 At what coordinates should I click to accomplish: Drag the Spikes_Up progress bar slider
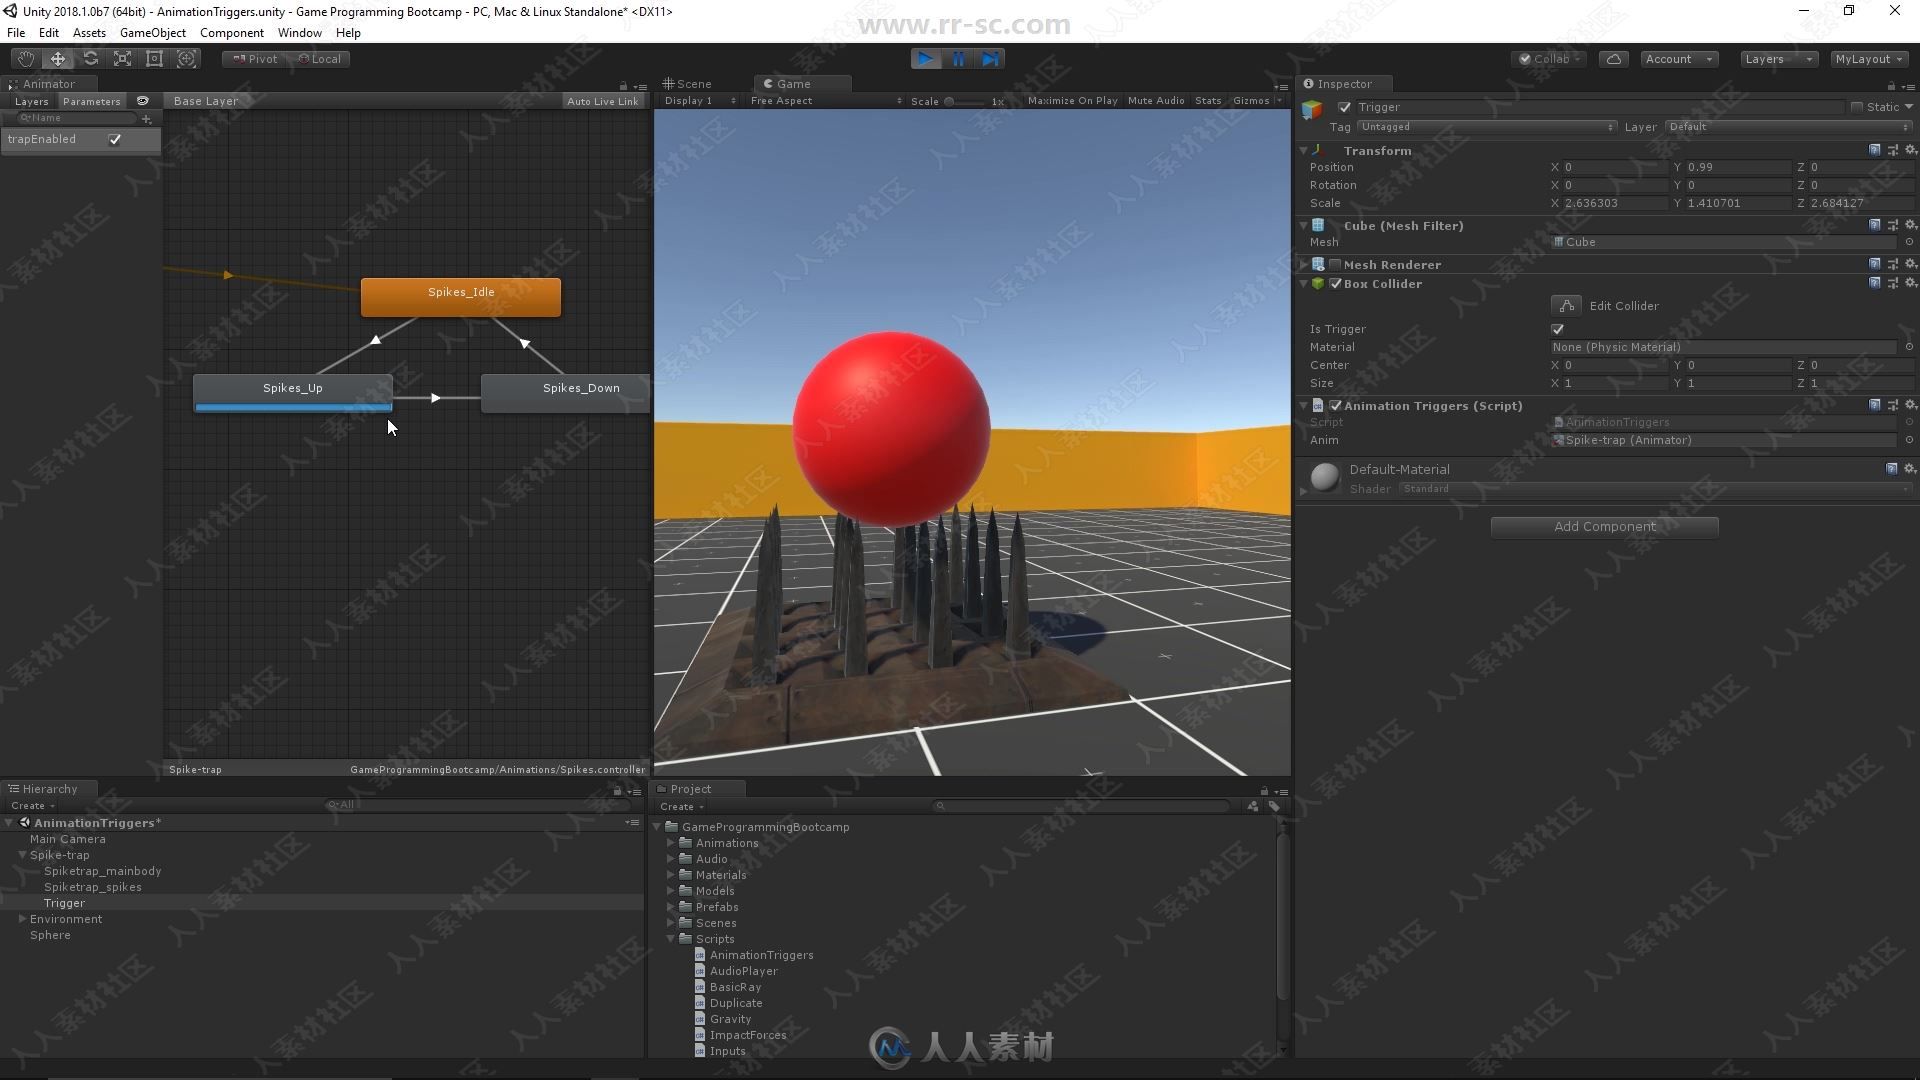pos(293,406)
